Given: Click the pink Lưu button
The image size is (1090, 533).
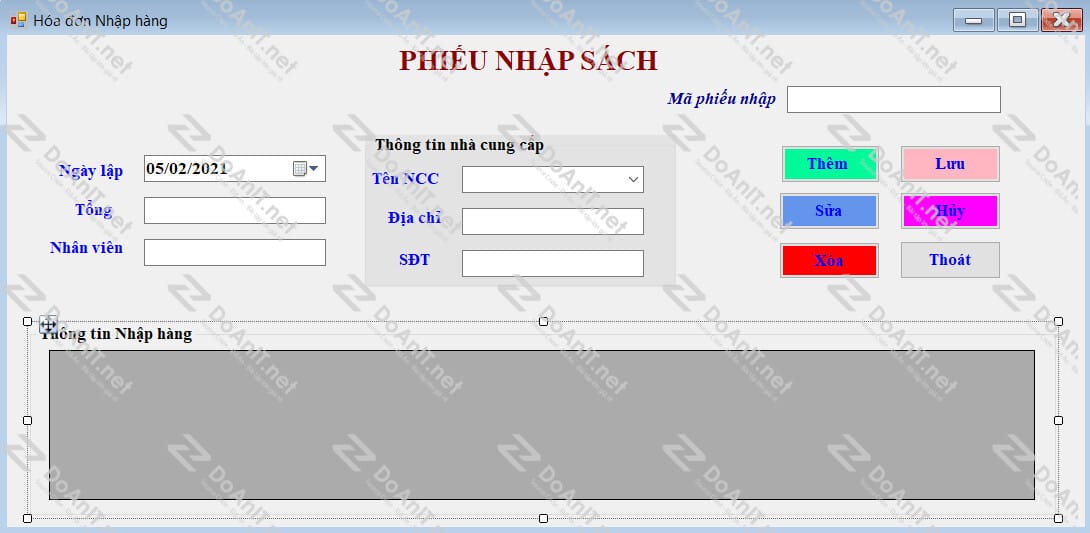Looking at the screenshot, I should pyautogui.click(x=950, y=164).
